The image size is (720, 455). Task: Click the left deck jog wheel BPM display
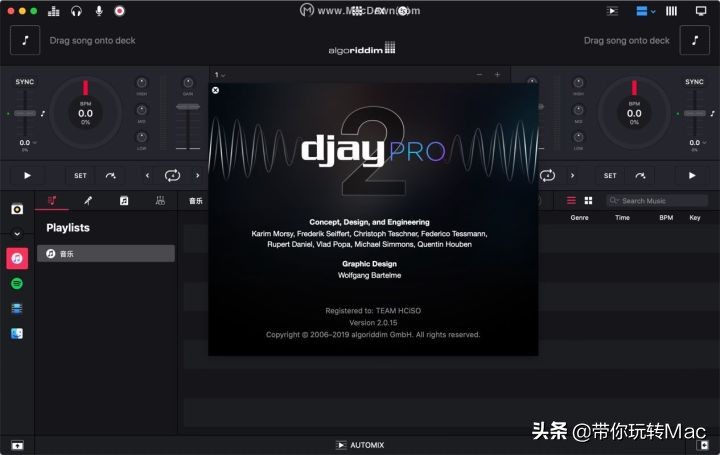[85, 113]
